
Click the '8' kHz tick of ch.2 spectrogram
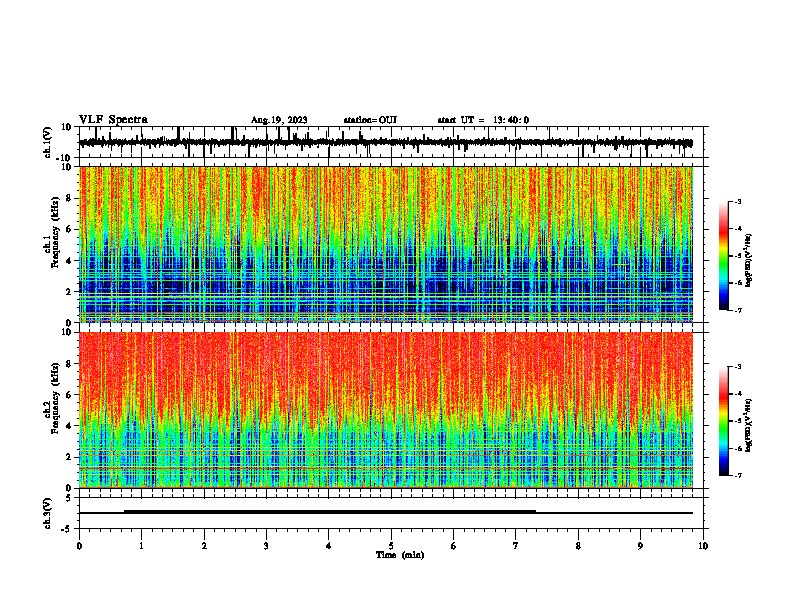pyautogui.click(x=70, y=364)
